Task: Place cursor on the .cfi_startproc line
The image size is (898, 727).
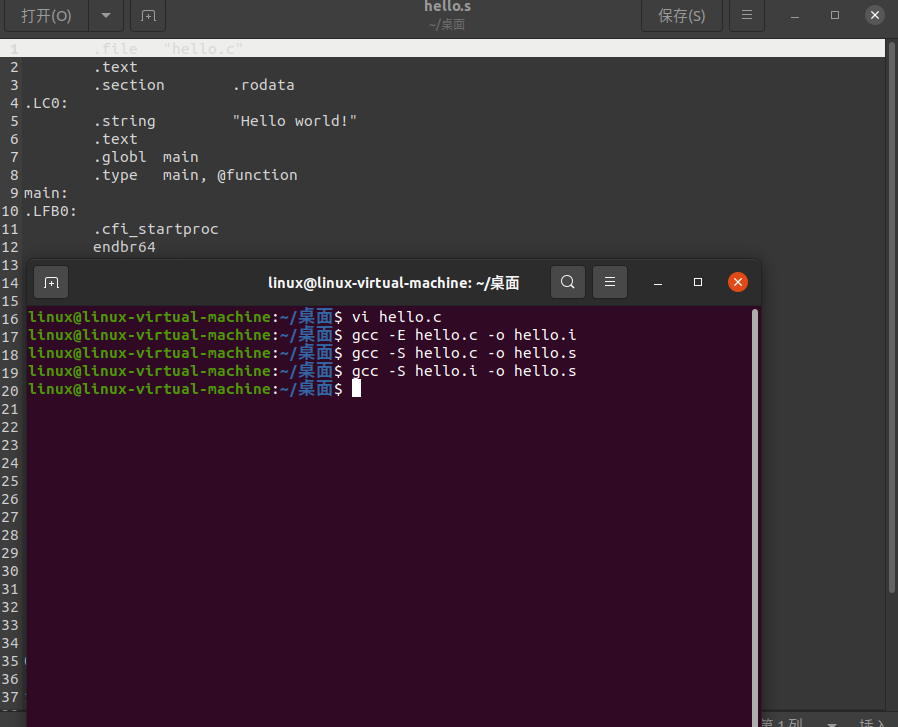Action: (x=155, y=228)
